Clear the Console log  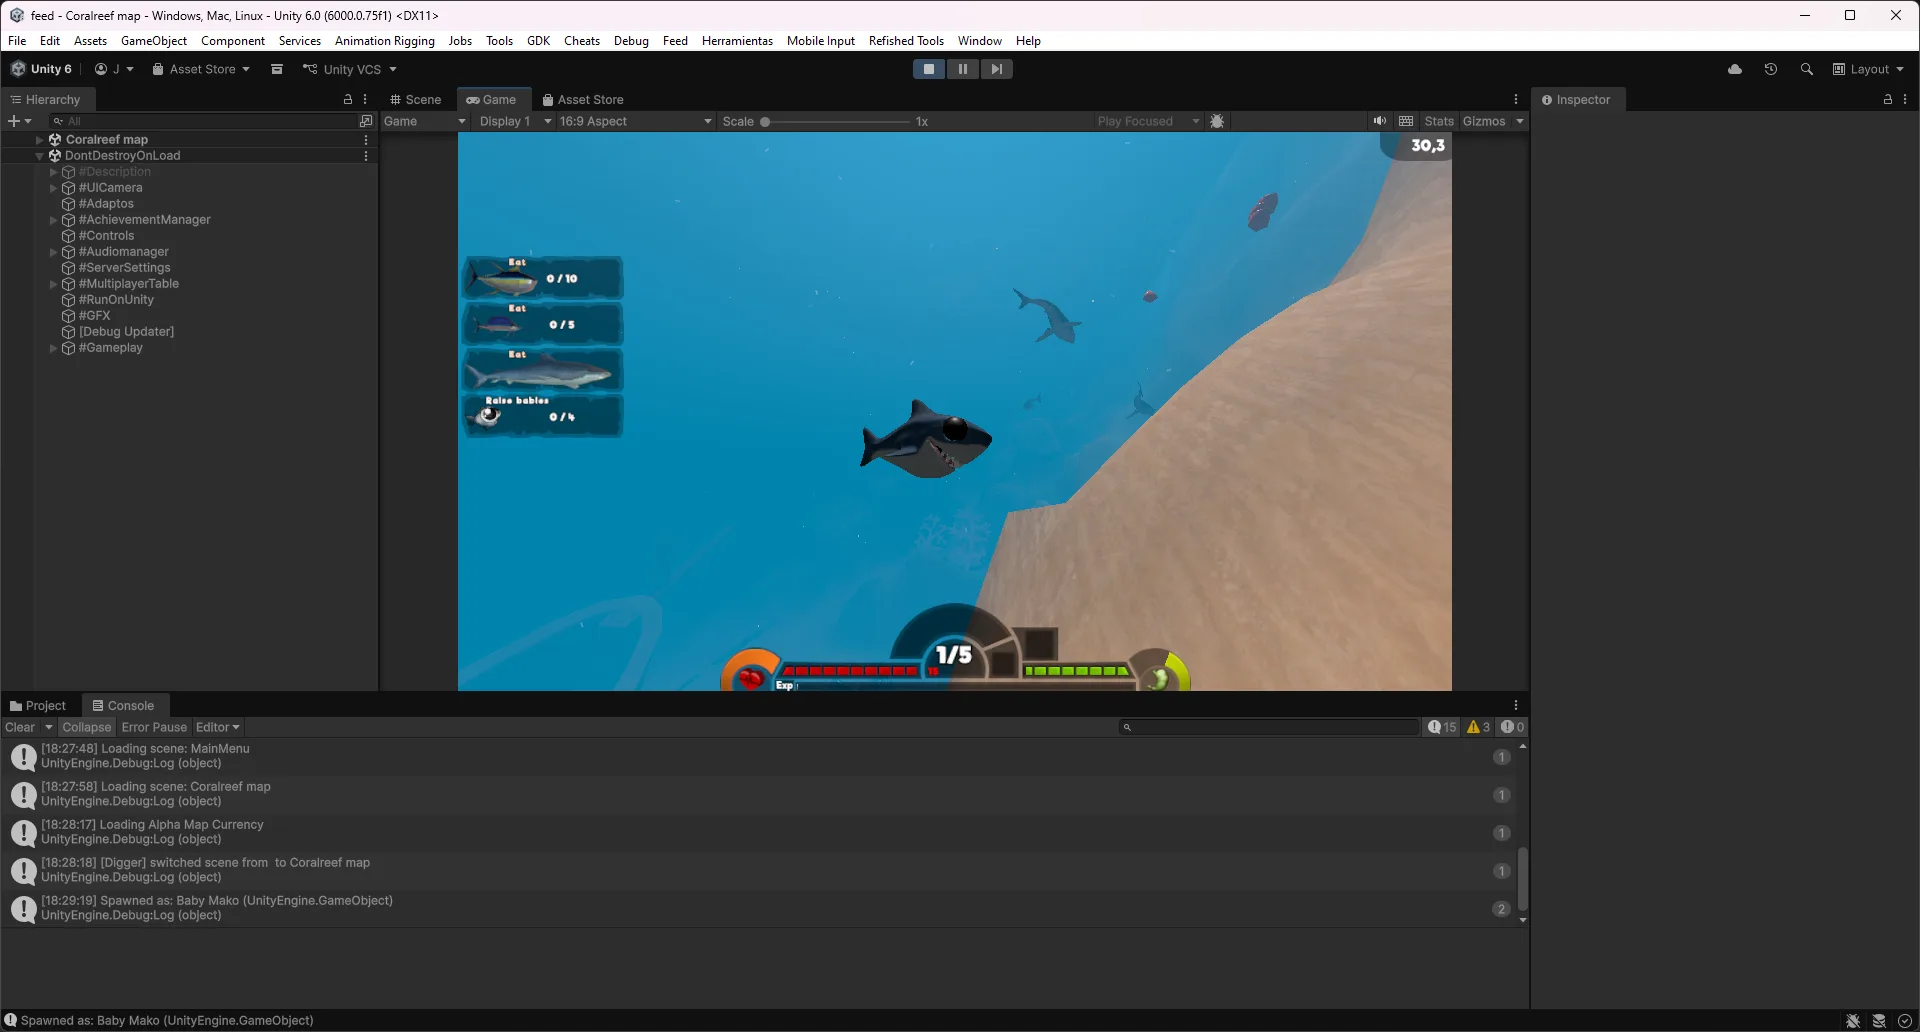click(x=20, y=727)
